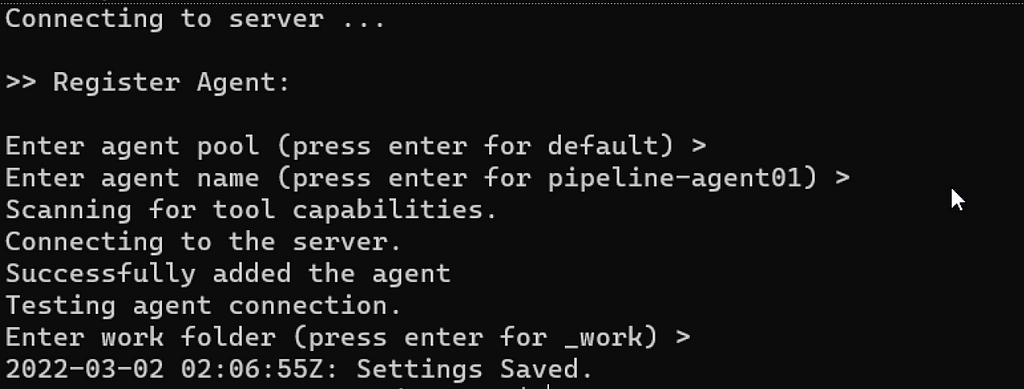
Task: Click the 'Testing agent connection.' line
Action: [203, 305]
